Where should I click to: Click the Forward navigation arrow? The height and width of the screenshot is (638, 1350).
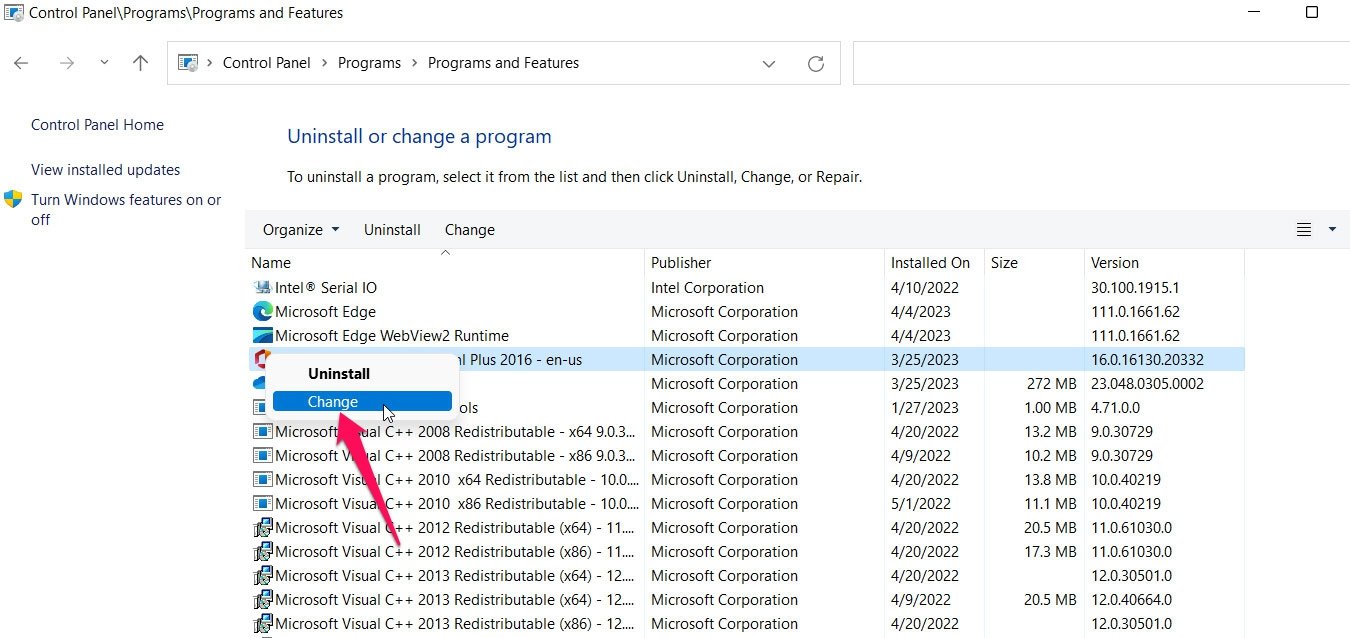click(x=67, y=63)
